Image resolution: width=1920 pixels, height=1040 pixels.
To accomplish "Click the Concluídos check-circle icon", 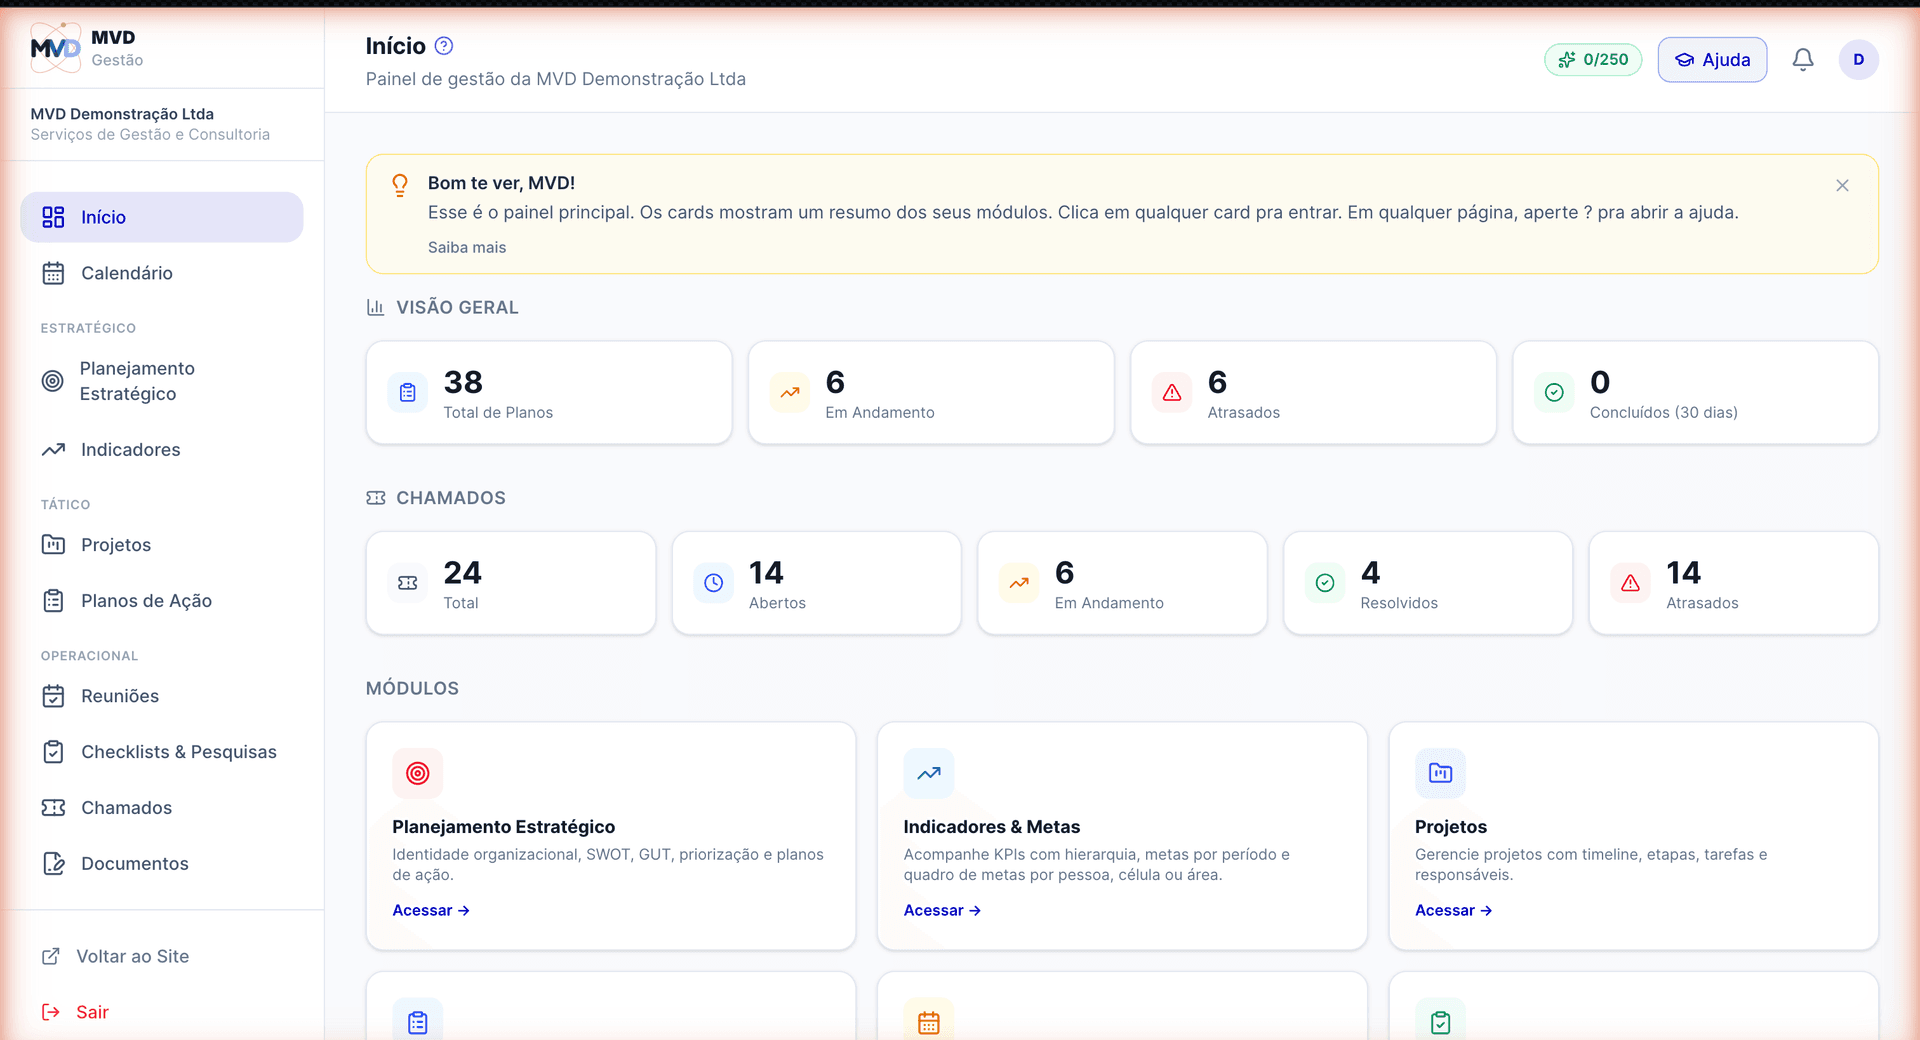I will (1554, 393).
